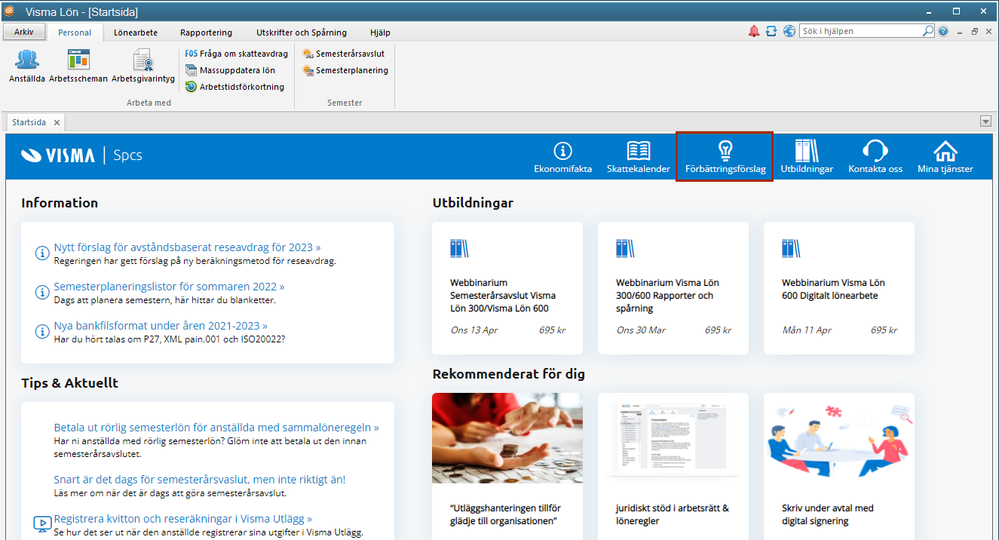Open juridiskt stöd i arbetsrätt article
The image size is (999, 540).
pos(672,515)
